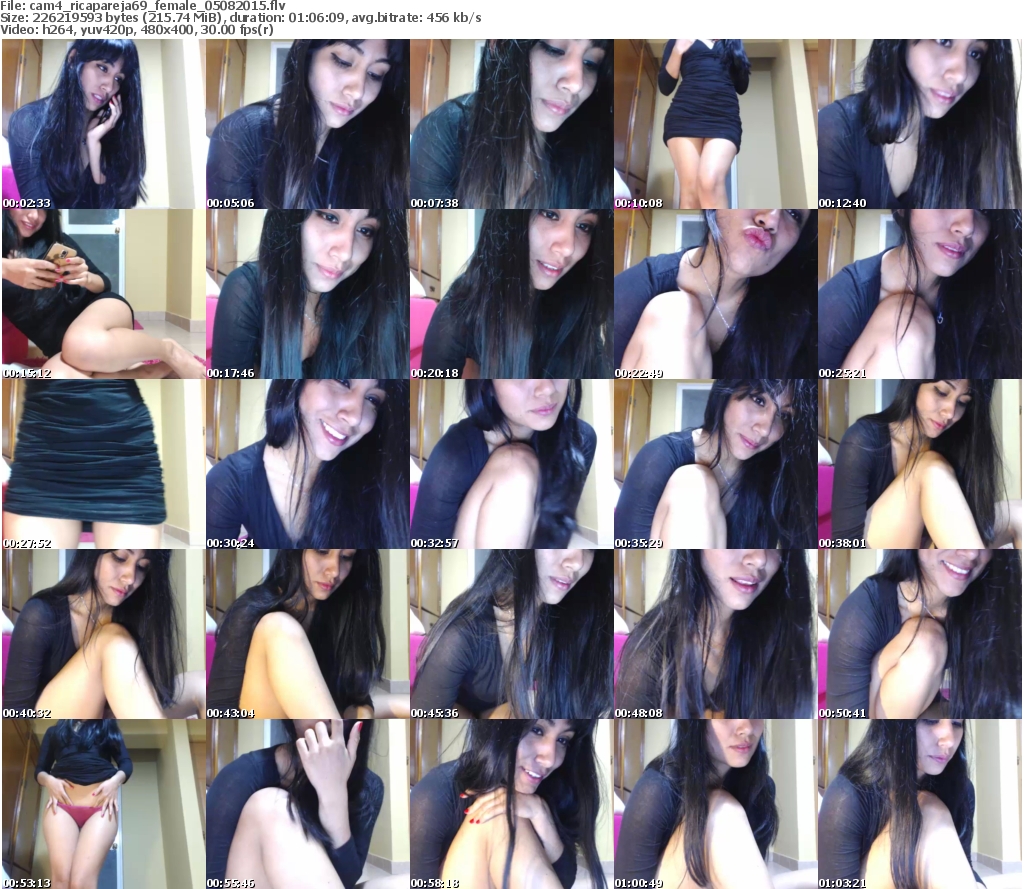Open the frame stamped 00:17:46

[308, 294]
